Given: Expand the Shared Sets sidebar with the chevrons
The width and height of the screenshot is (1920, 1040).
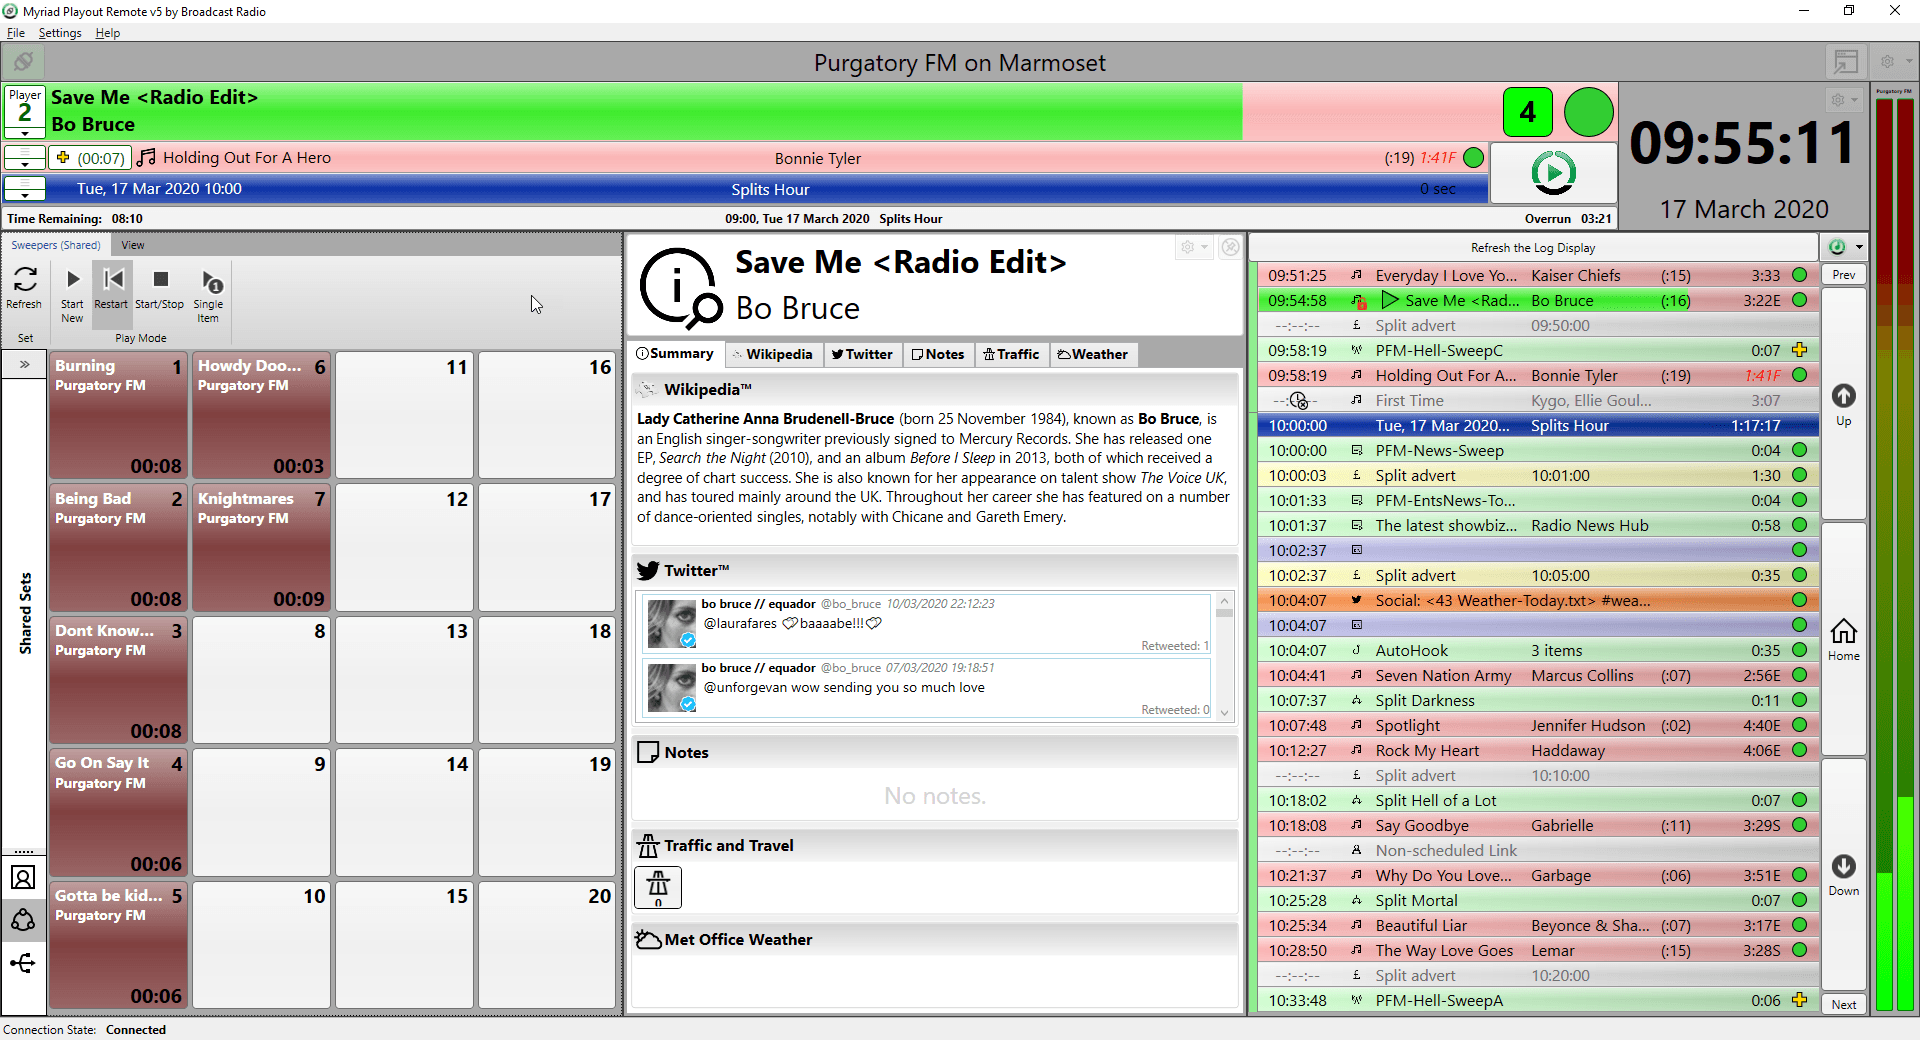Looking at the screenshot, I should [x=25, y=365].
